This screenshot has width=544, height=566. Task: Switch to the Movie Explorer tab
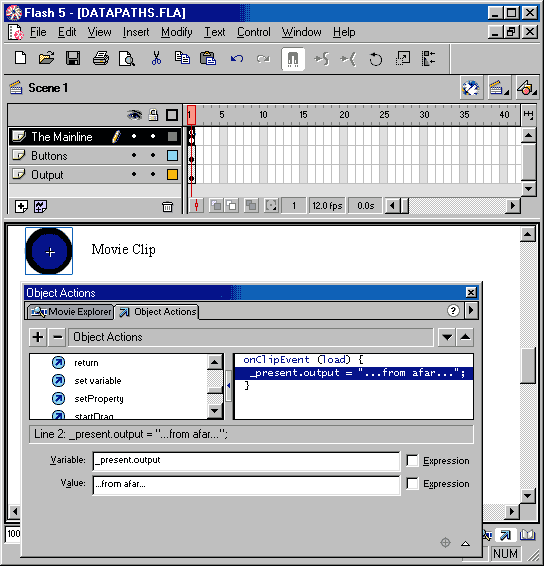coord(71,312)
